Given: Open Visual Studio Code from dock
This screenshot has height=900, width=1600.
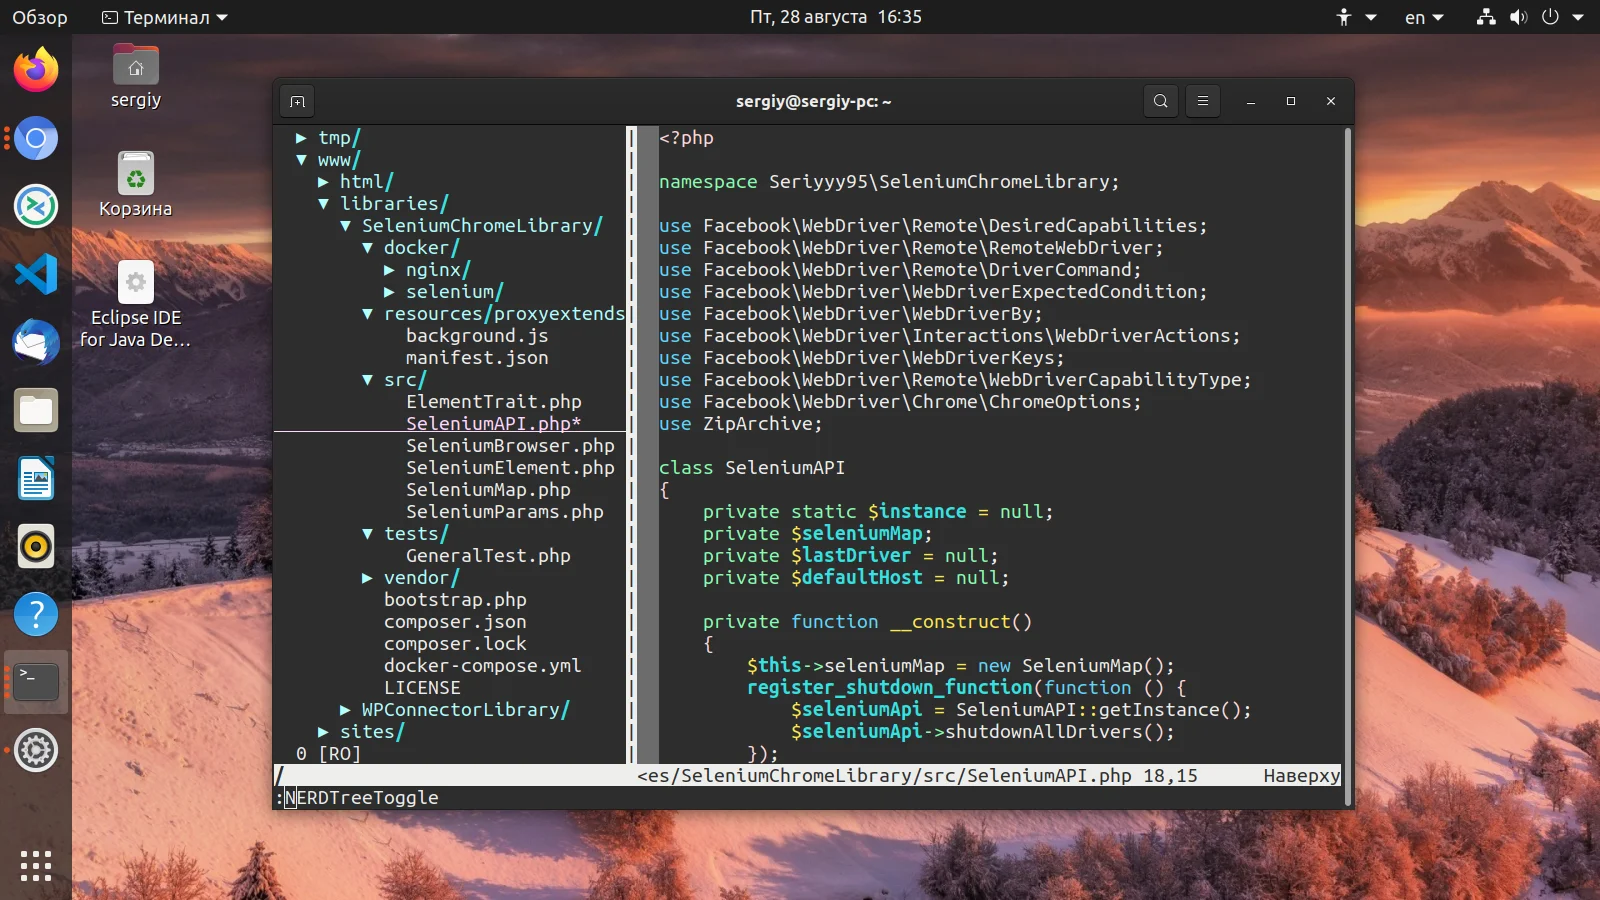Looking at the screenshot, I should (x=36, y=274).
